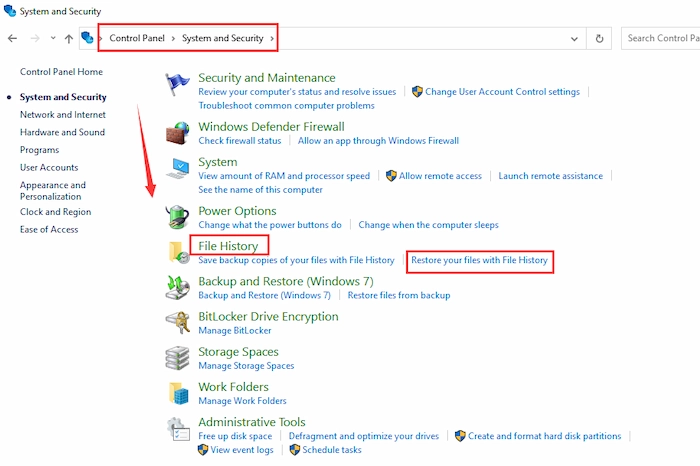Click the Administrative Tools gear icon
This screenshot has width=700, height=466.
[178, 429]
